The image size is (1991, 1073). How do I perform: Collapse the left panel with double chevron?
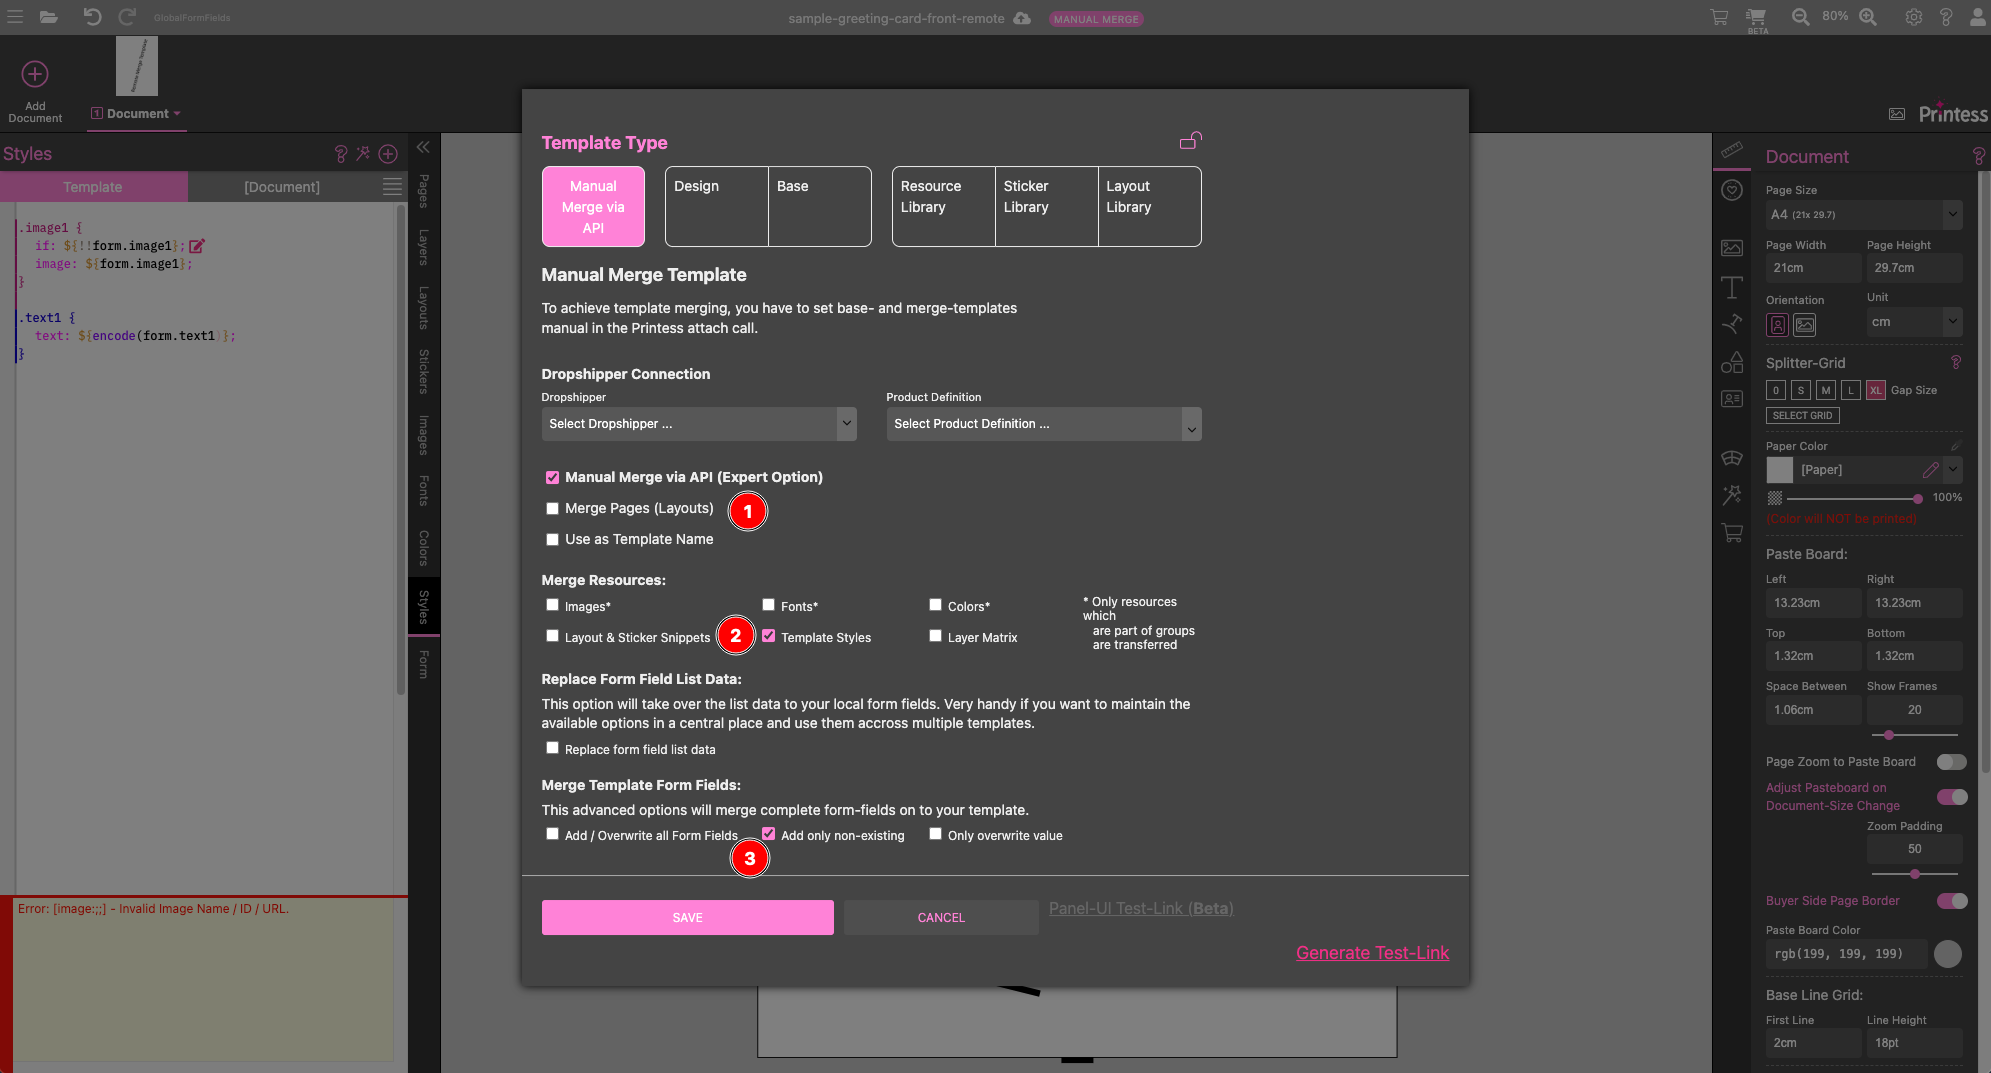pos(423,147)
